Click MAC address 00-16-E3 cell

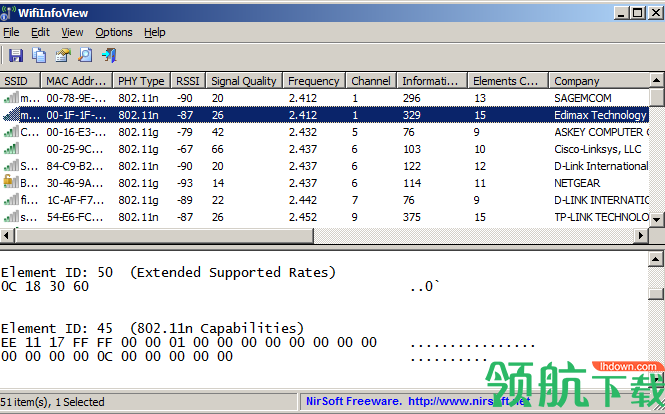pyautogui.click(x=76, y=132)
